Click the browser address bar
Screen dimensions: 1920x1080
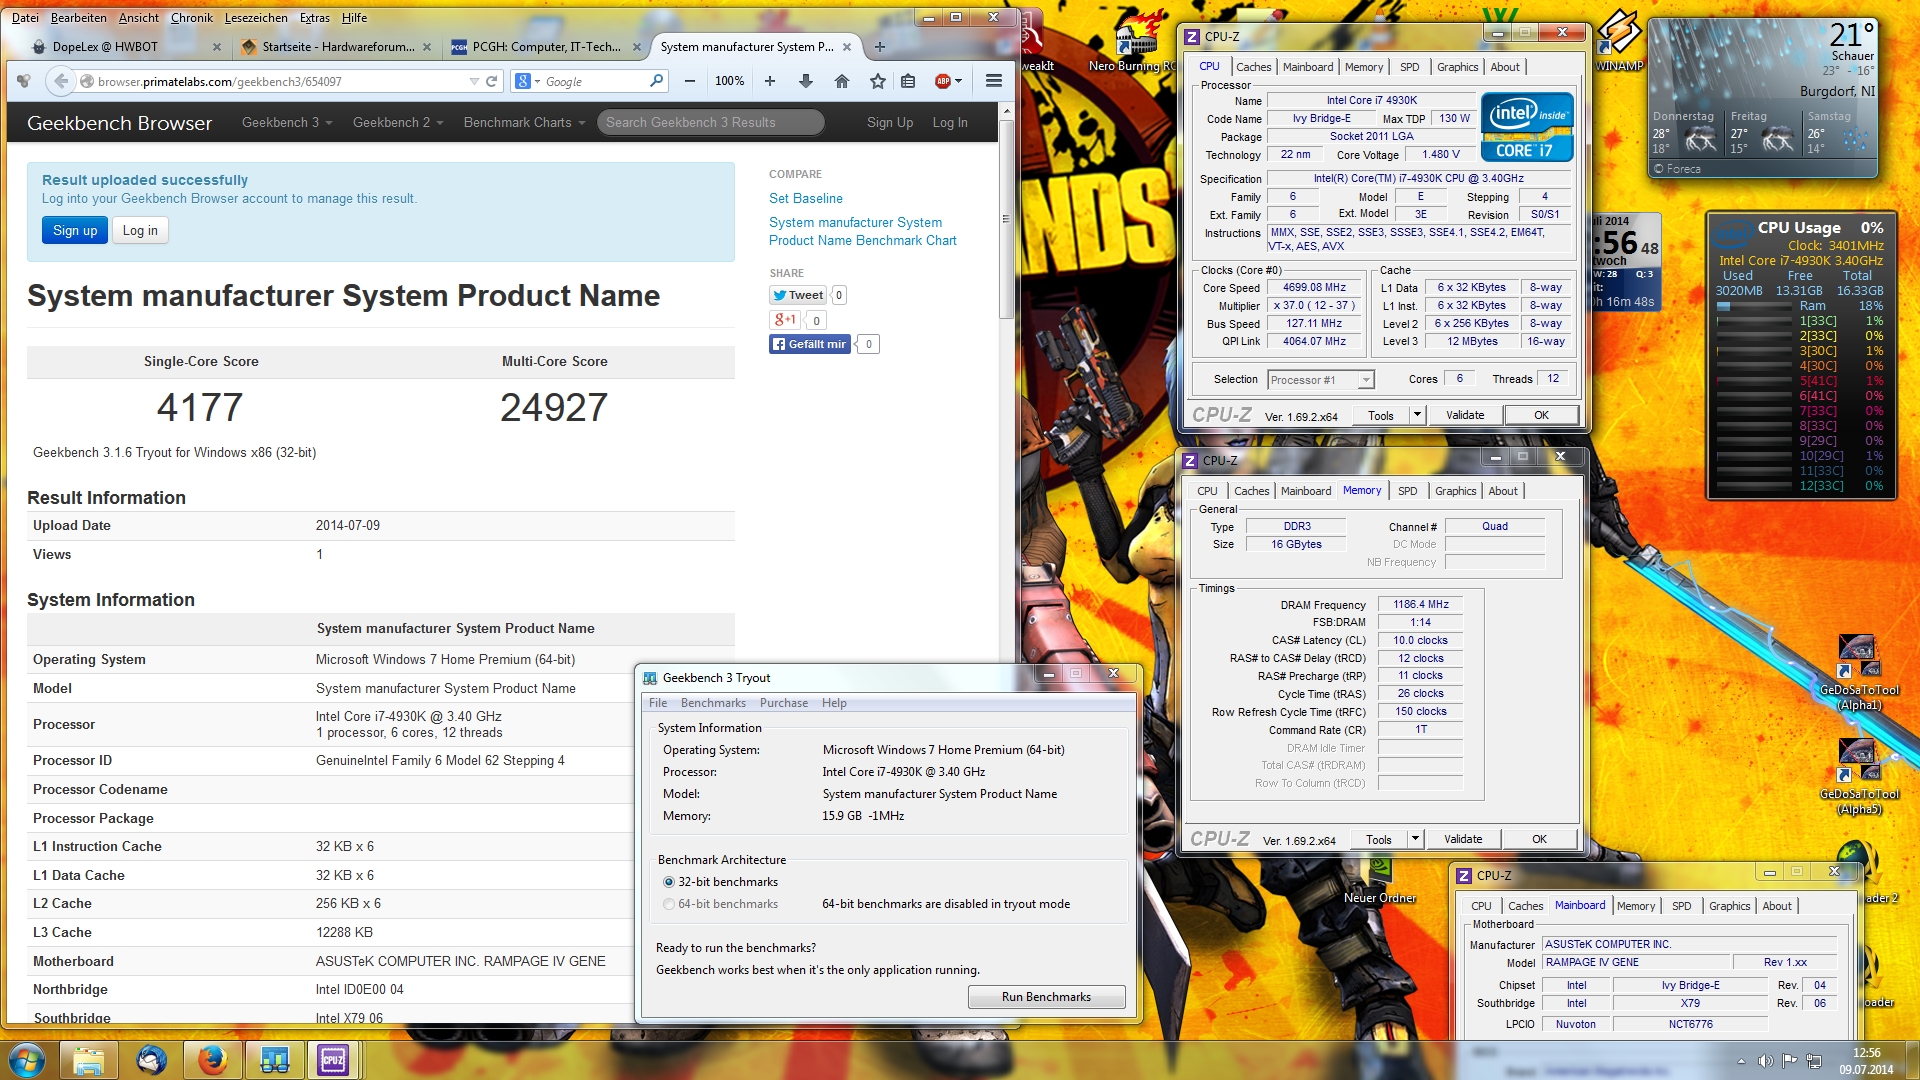click(280, 81)
